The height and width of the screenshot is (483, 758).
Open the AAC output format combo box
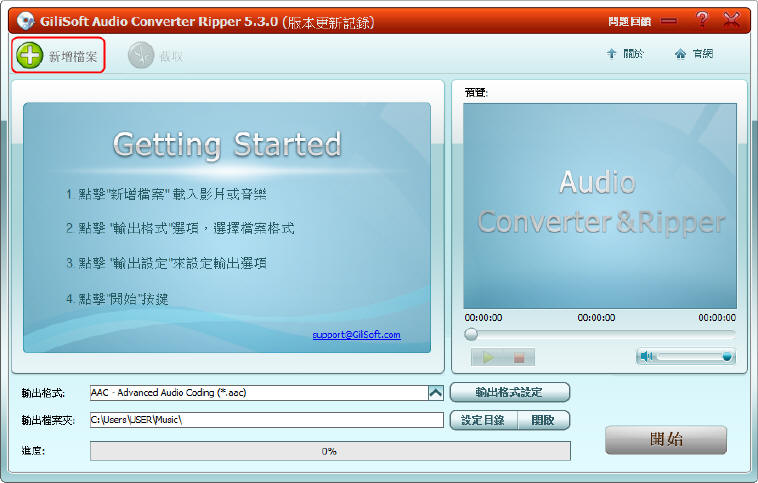(258, 393)
